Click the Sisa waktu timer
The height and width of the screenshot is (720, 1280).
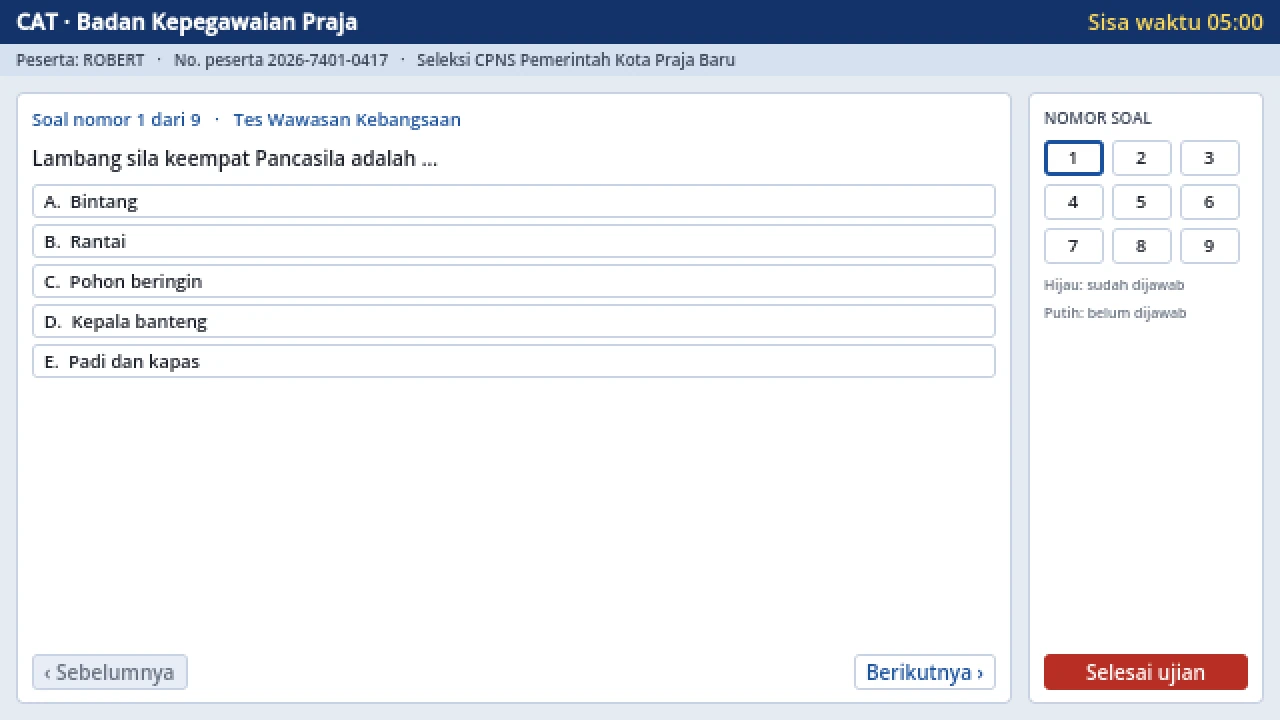[1176, 22]
